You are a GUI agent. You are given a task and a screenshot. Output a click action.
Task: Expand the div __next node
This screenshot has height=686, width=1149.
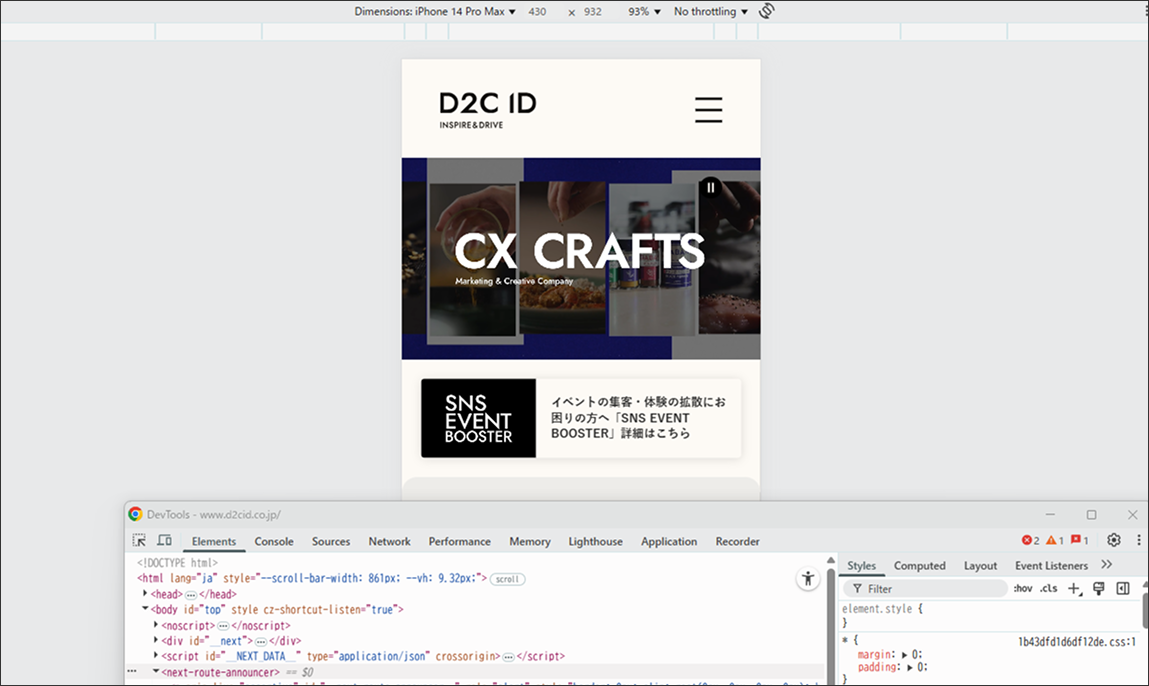click(156, 641)
